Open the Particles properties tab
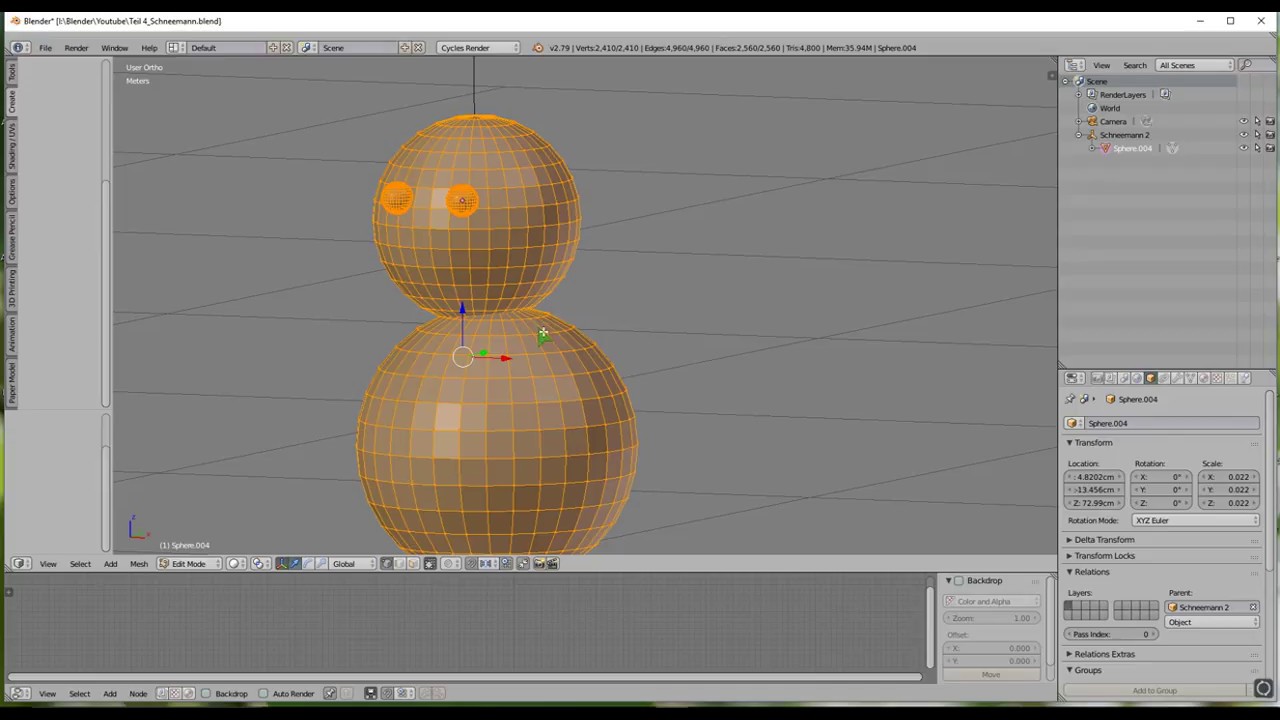The height and width of the screenshot is (720, 1280). point(1231,378)
